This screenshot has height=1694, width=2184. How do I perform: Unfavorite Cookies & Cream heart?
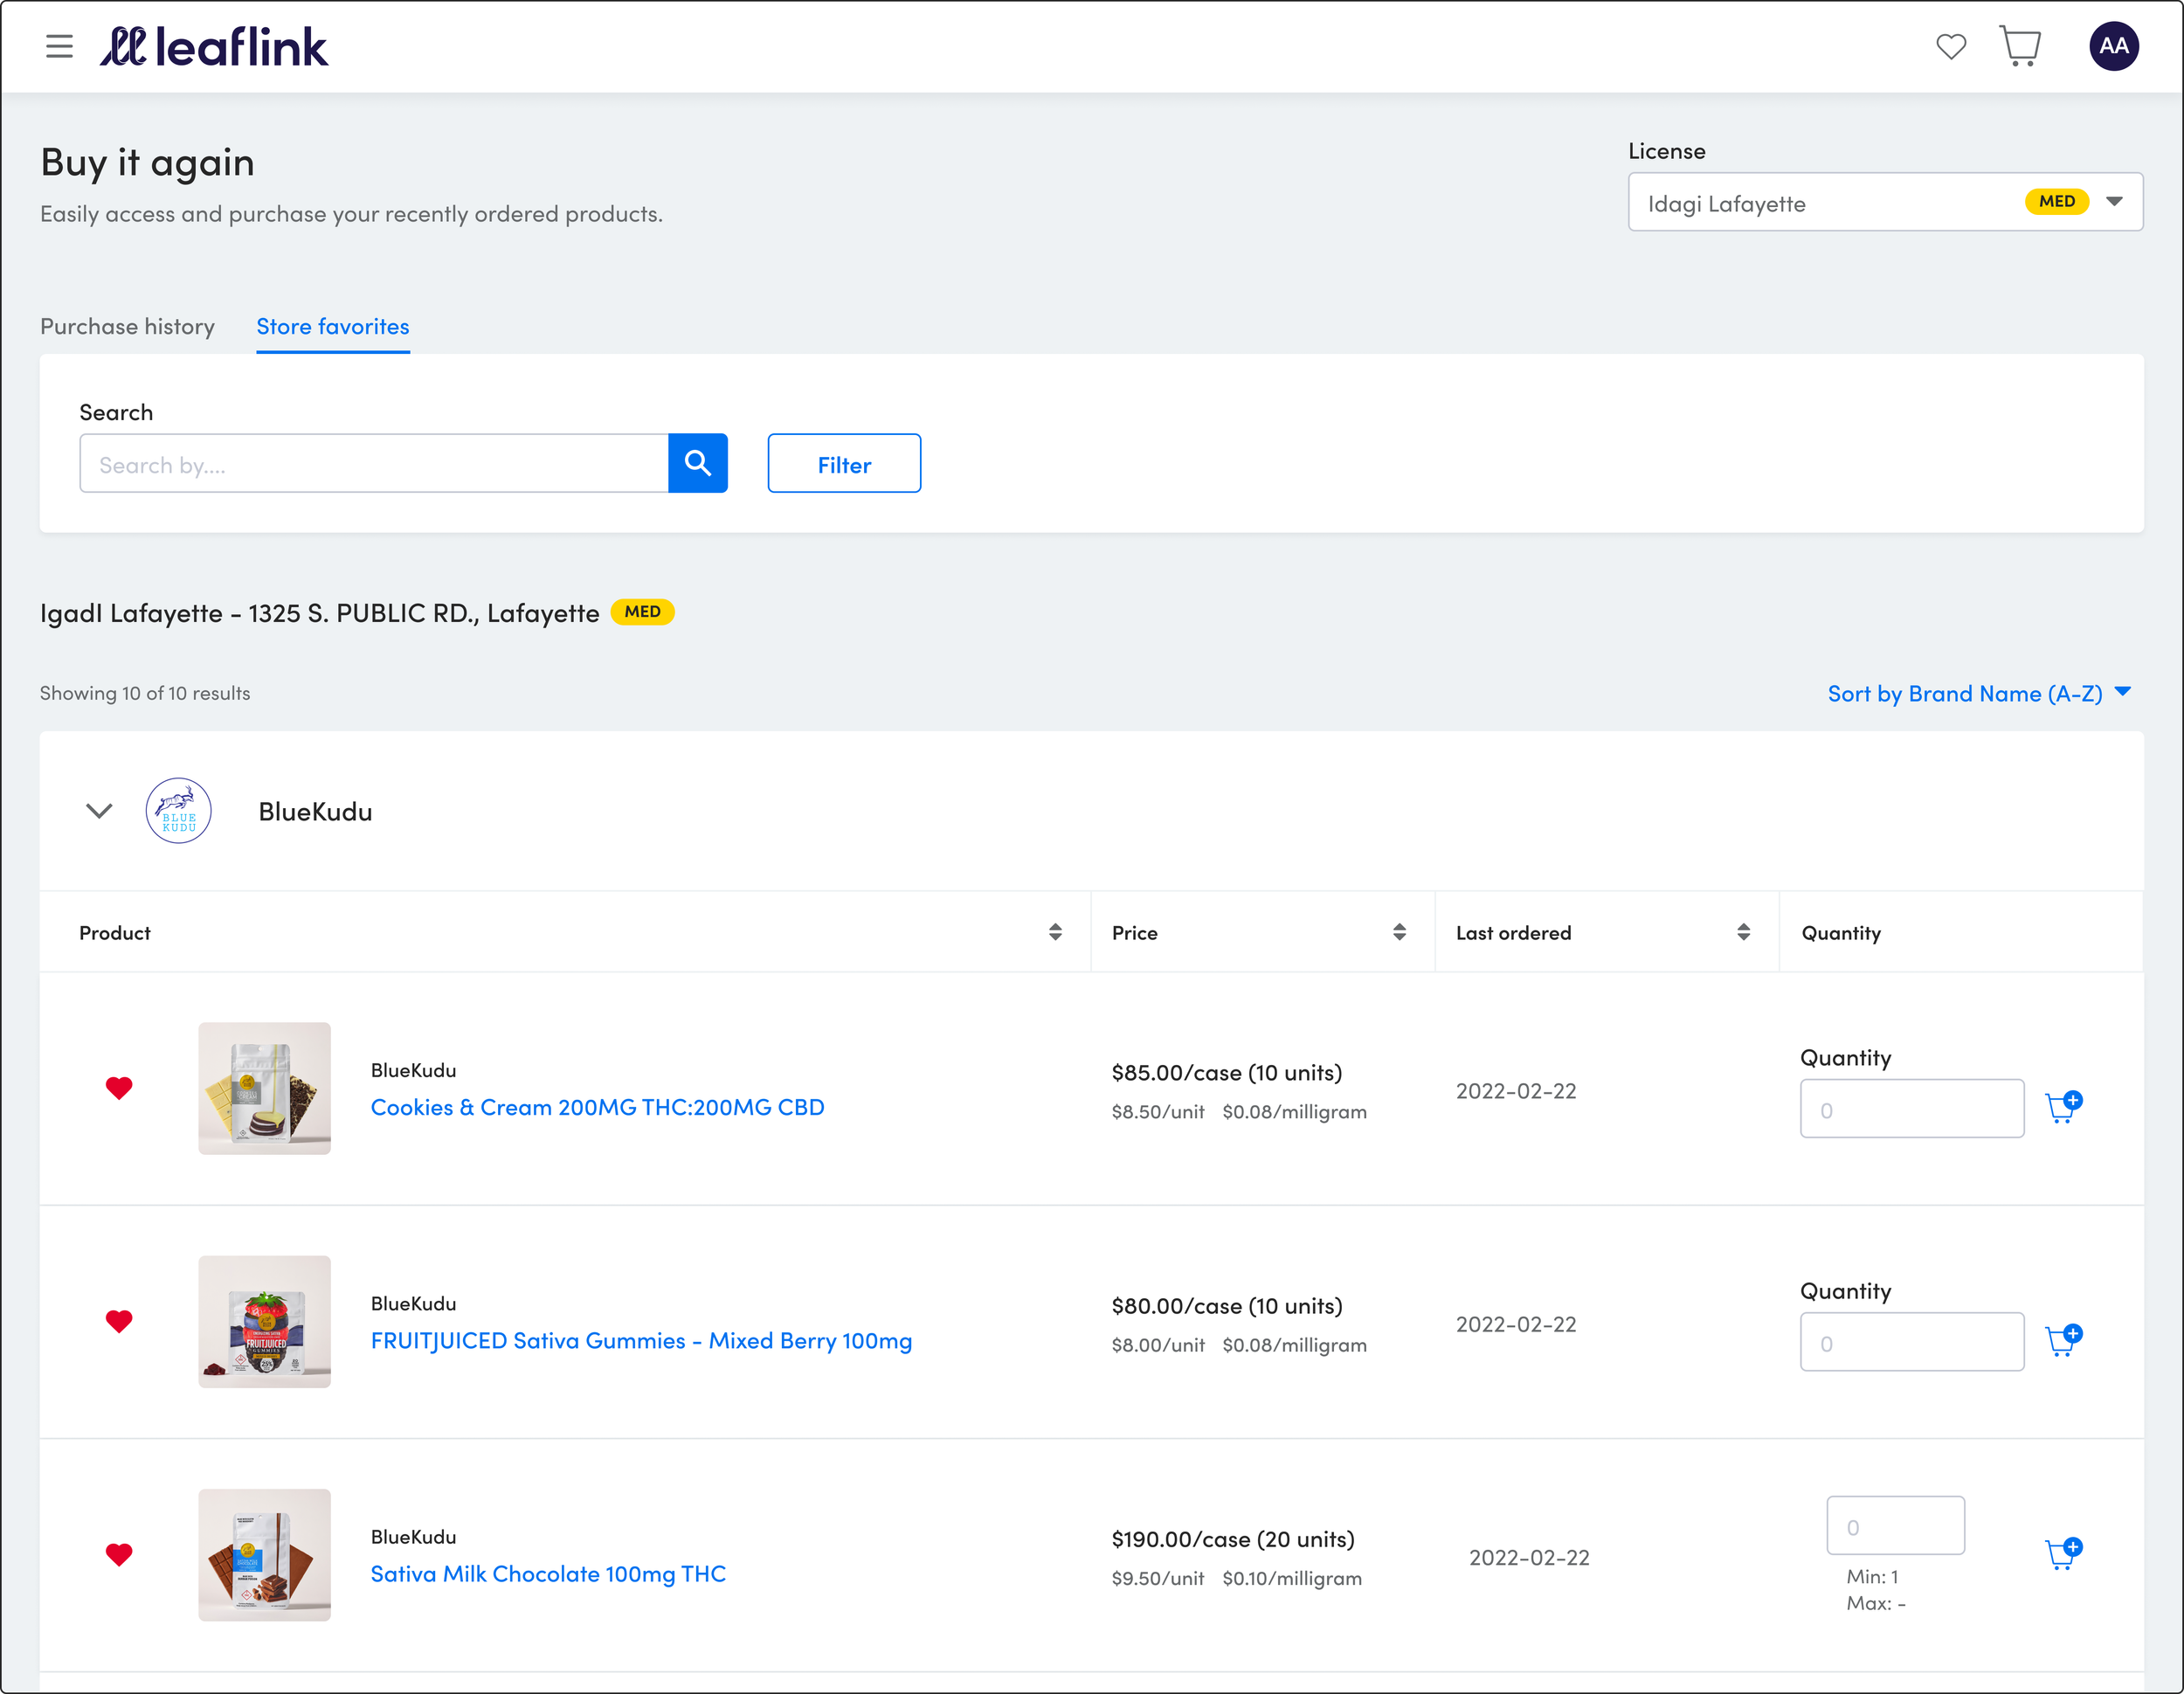pyautogui.click(x=119, y=1088)
